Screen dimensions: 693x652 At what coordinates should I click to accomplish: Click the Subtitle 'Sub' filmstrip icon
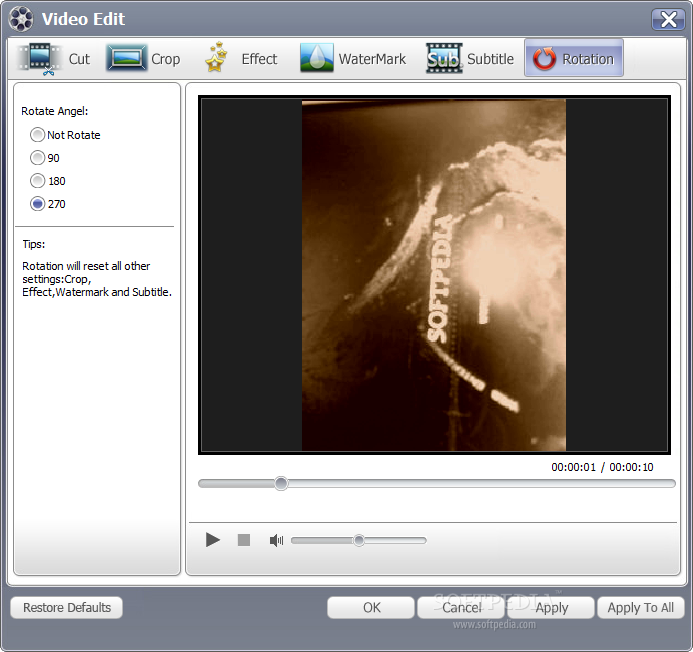pos(444,58)
